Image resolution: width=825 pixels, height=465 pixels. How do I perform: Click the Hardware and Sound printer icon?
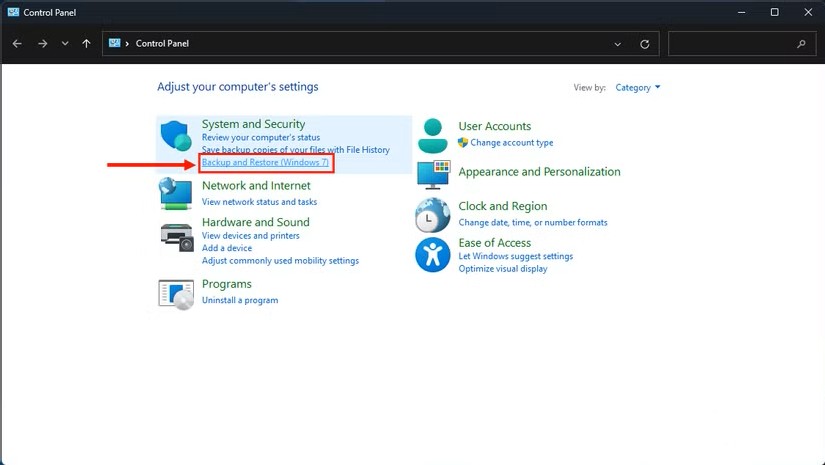(x=176, y=237)
